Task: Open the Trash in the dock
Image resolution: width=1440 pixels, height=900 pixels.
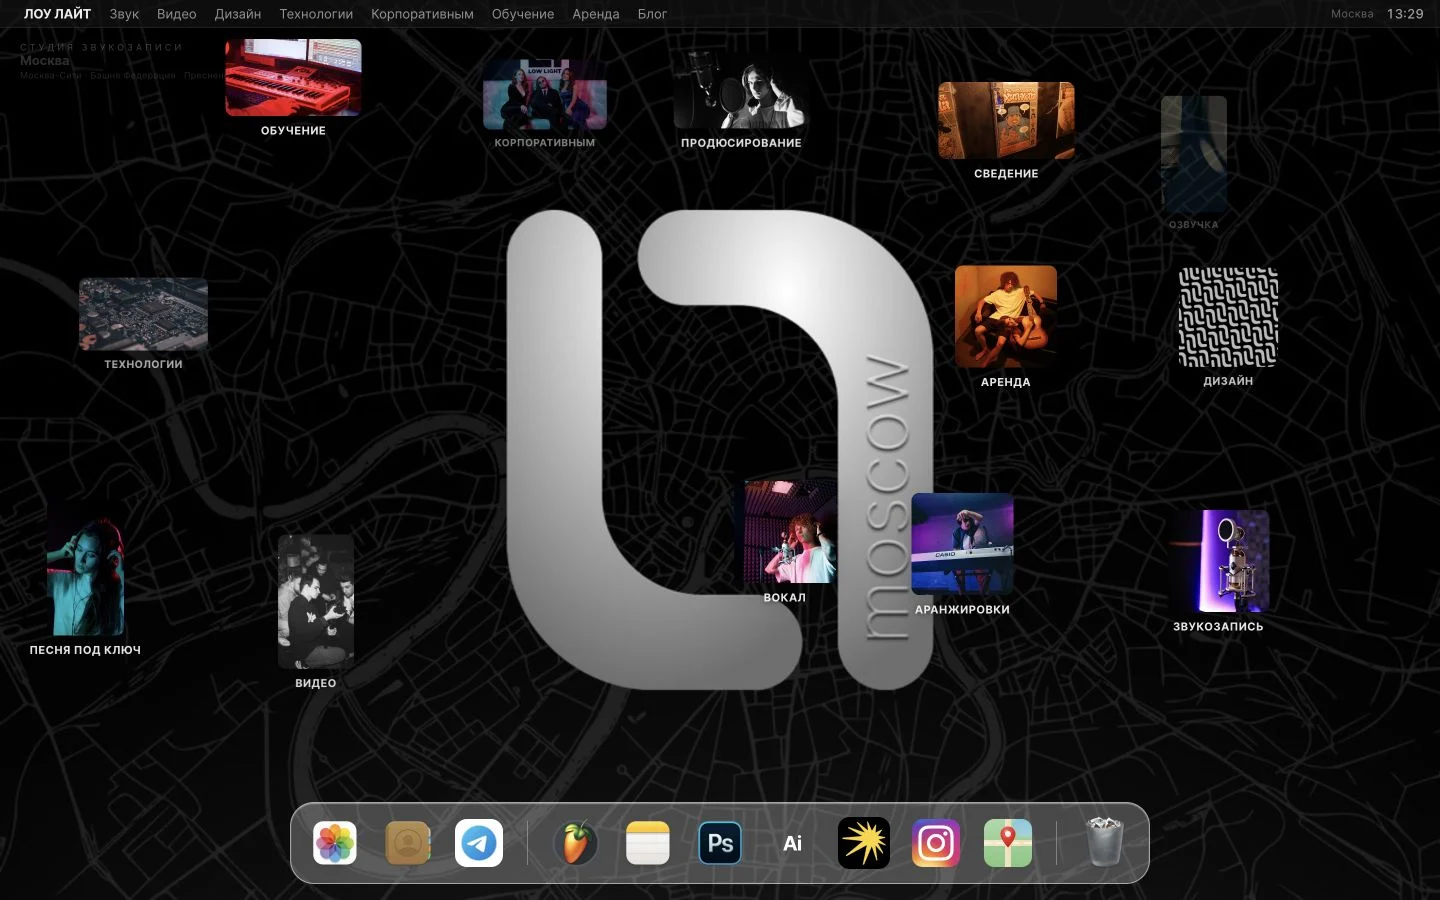Action: click(1104, 843)
